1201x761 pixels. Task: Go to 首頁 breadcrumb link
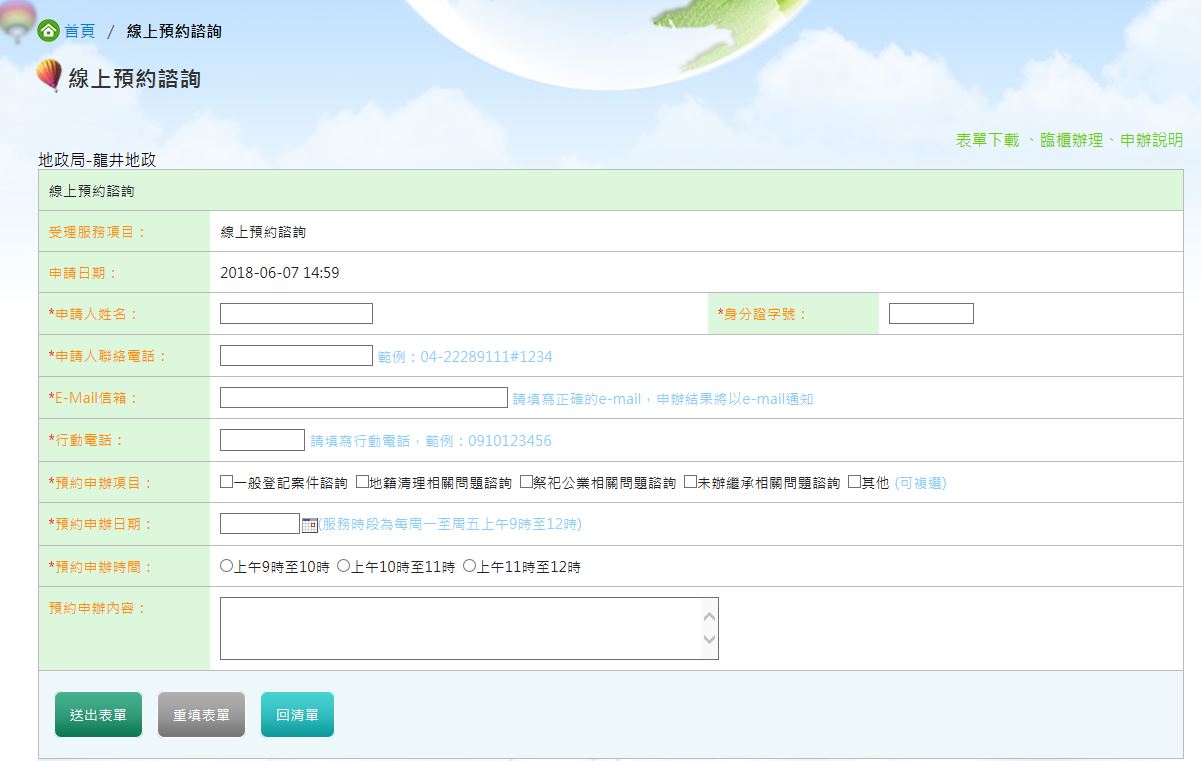coord(80,31)
